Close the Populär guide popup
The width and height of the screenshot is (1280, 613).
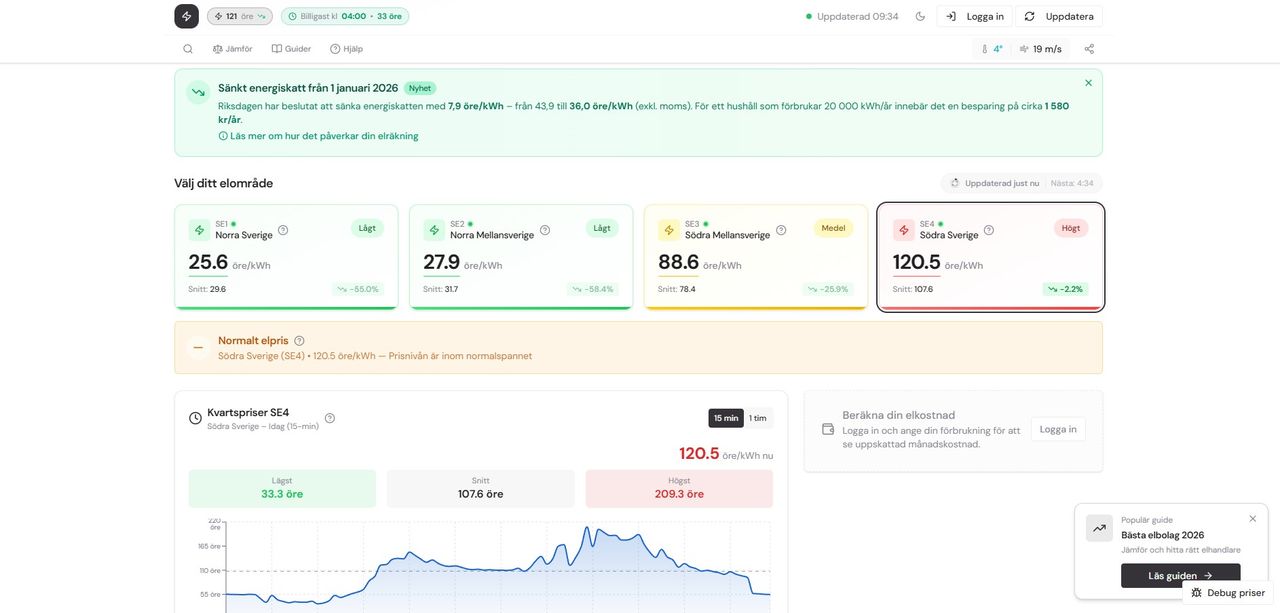tap(1252, 519)
